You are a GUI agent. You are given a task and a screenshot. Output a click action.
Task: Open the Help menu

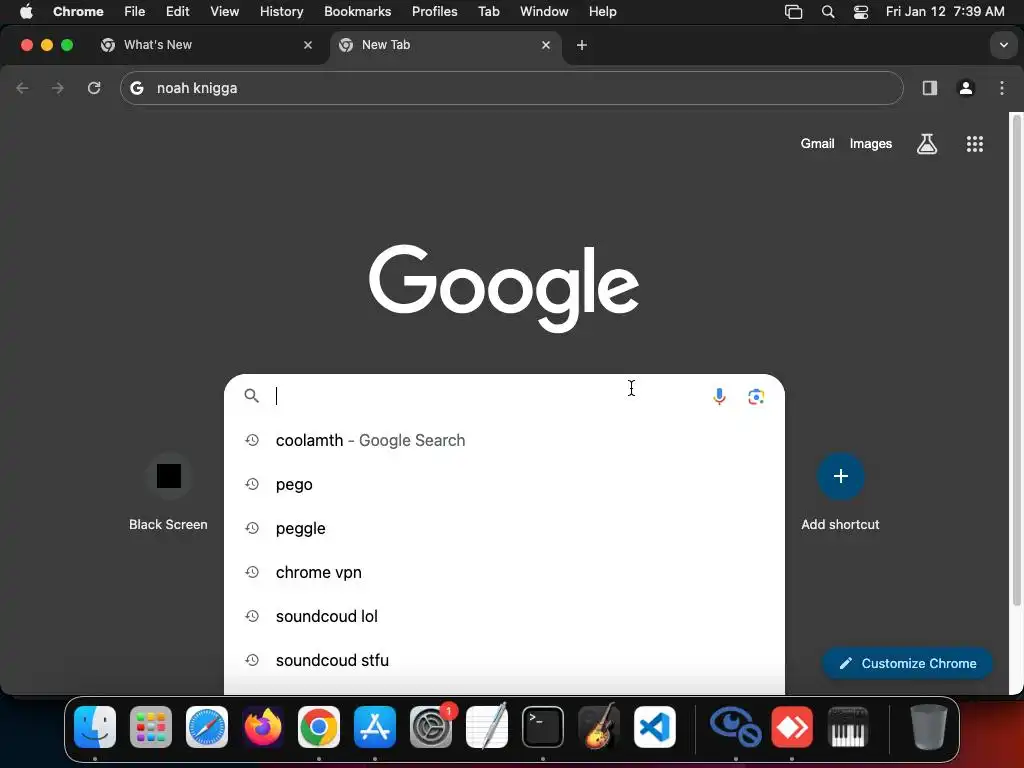(602, 11)
